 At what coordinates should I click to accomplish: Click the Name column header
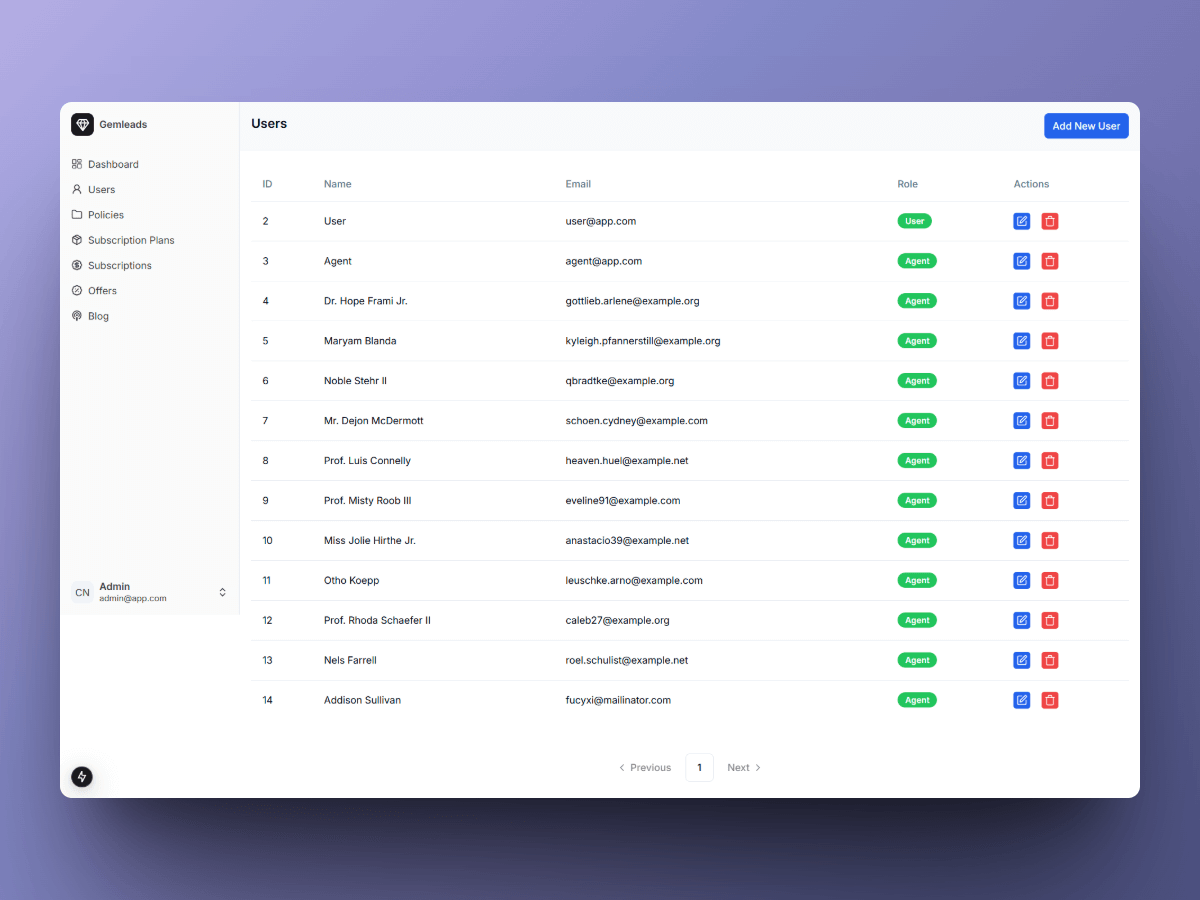point(338,184)
